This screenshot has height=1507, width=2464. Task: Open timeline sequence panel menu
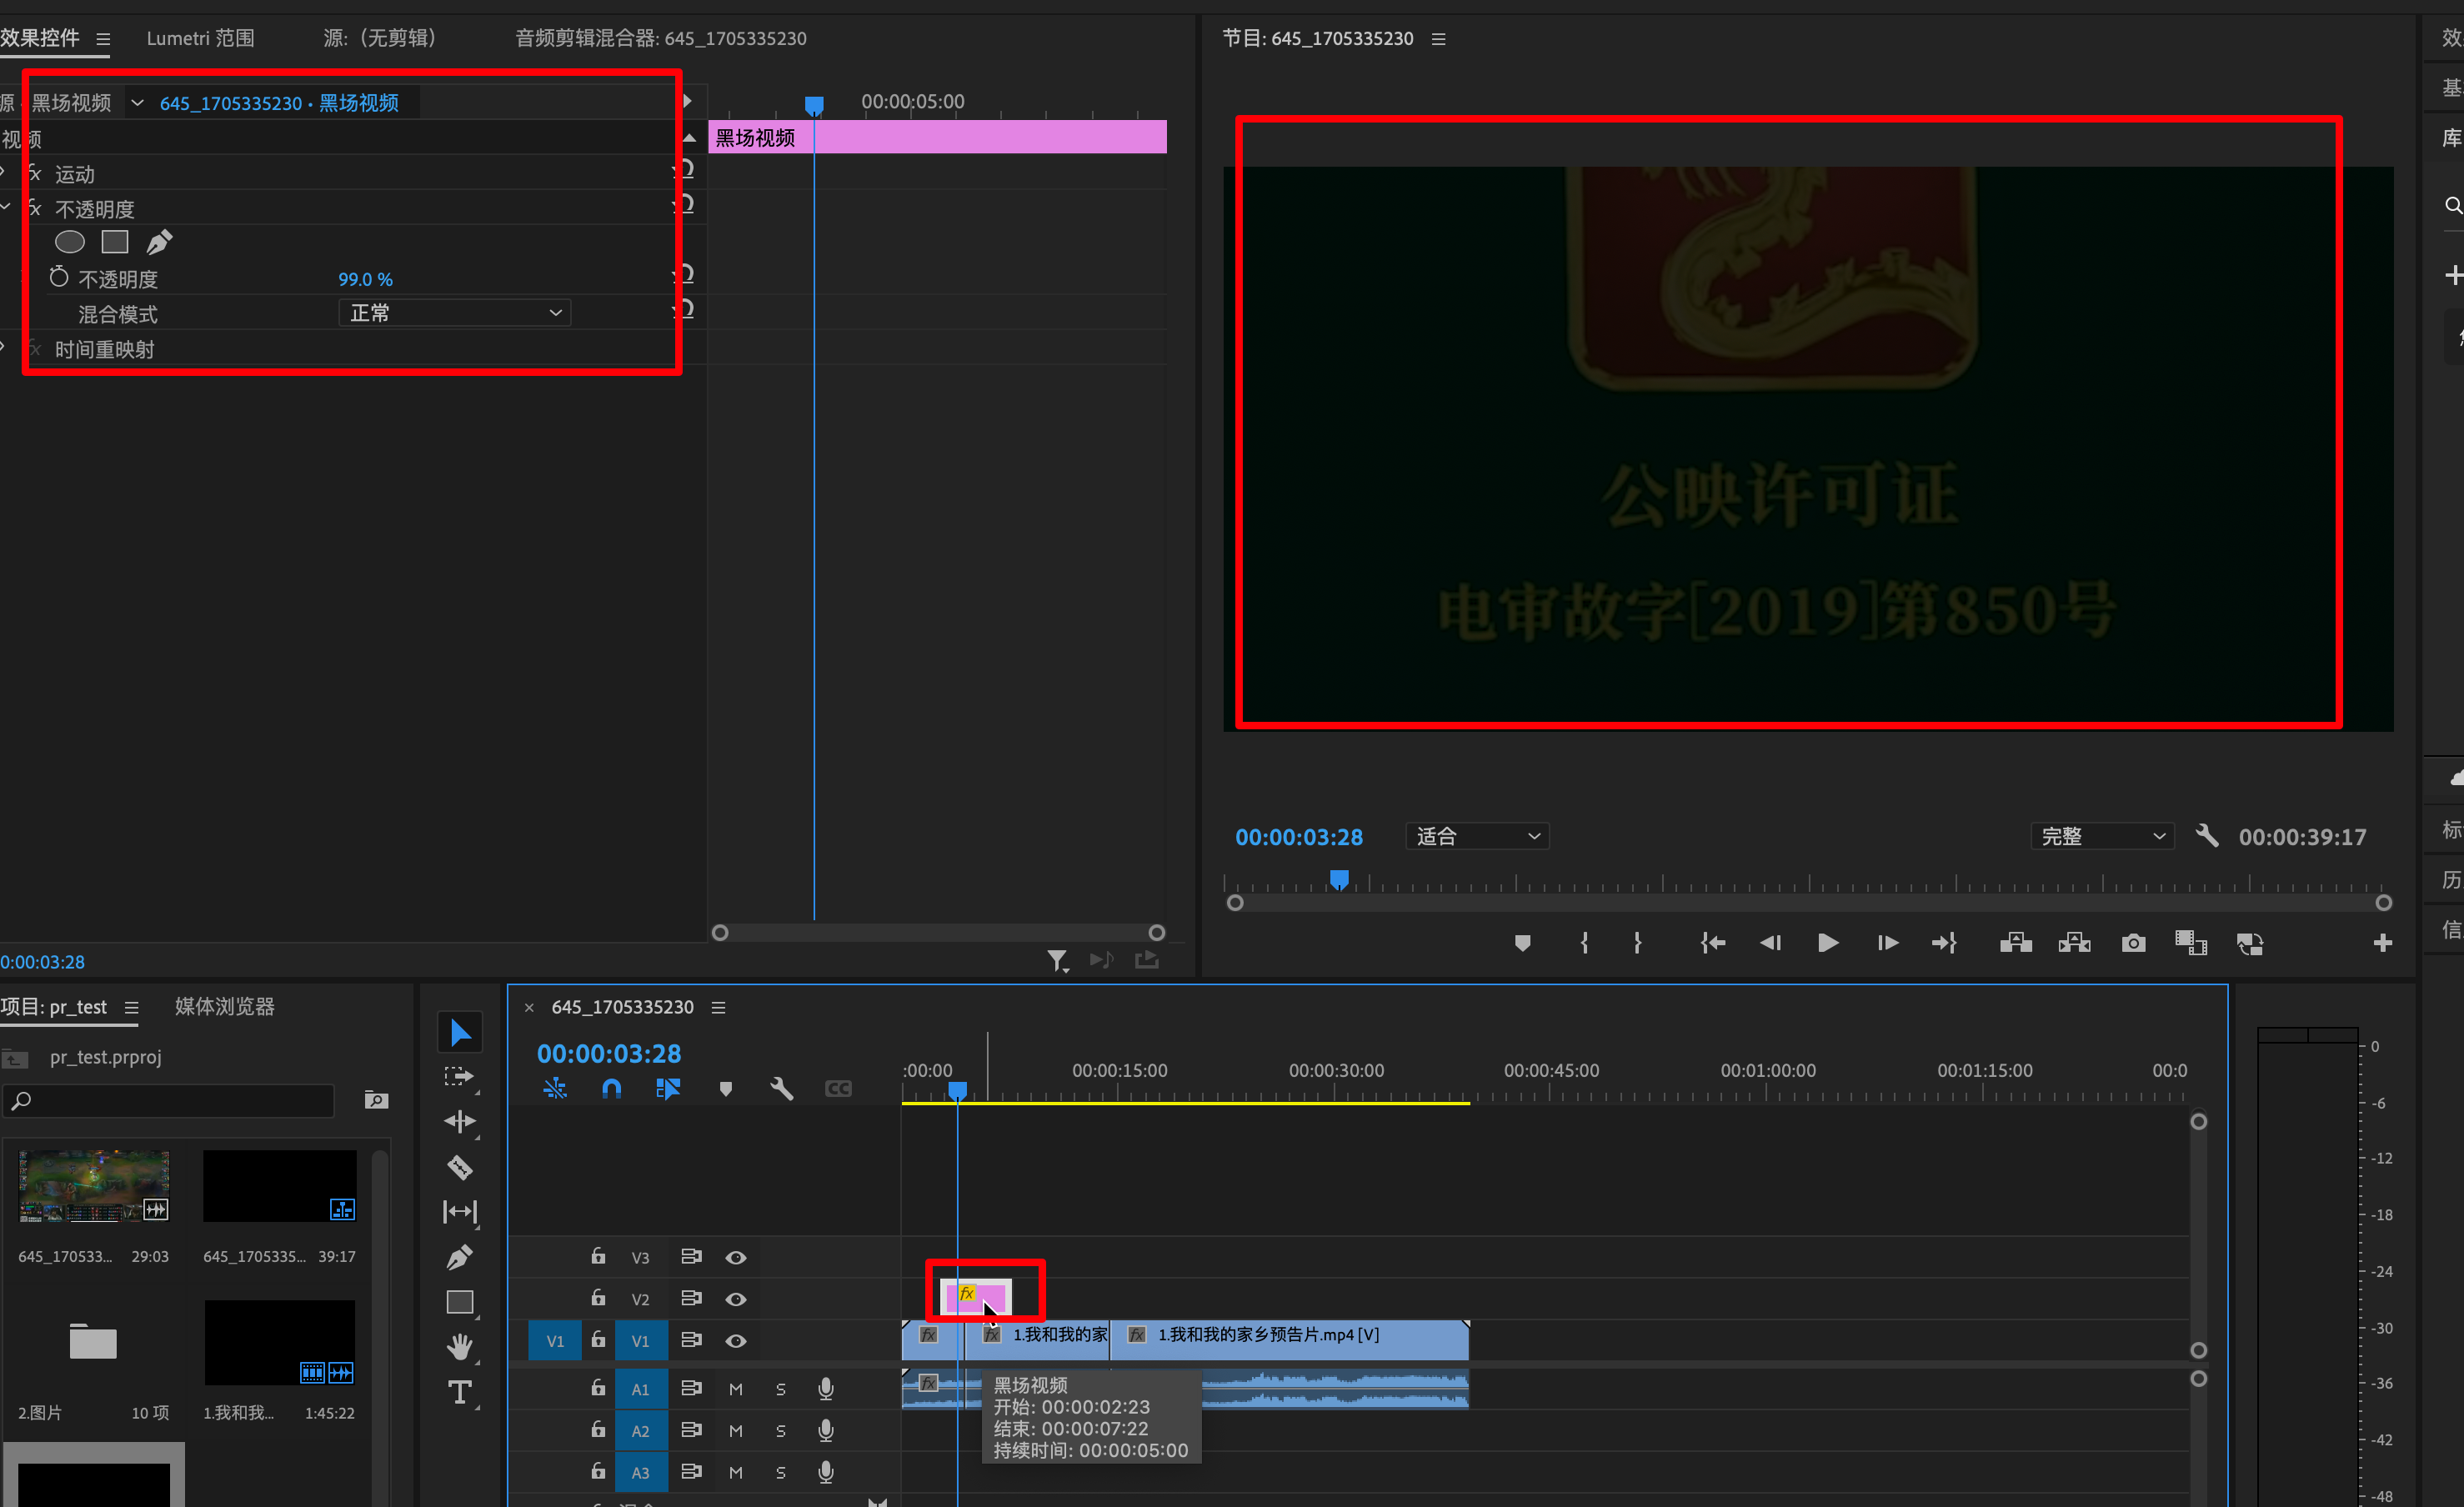pyautogui.click(x=718, y=1007)
